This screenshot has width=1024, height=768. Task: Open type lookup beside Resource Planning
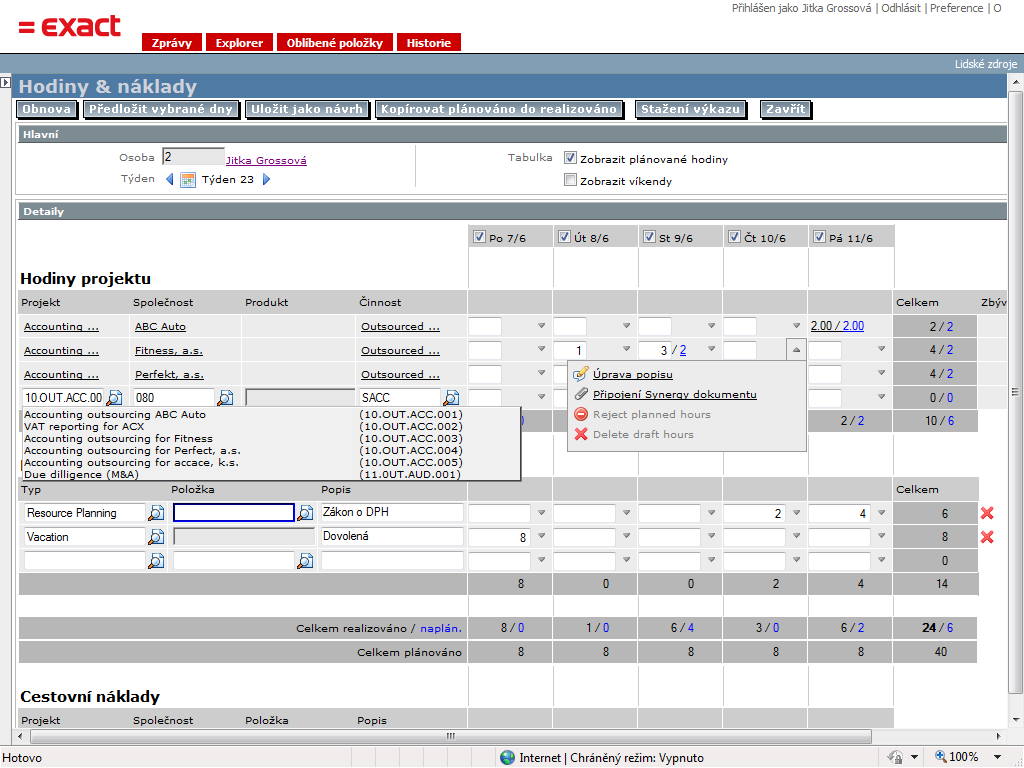156,513
